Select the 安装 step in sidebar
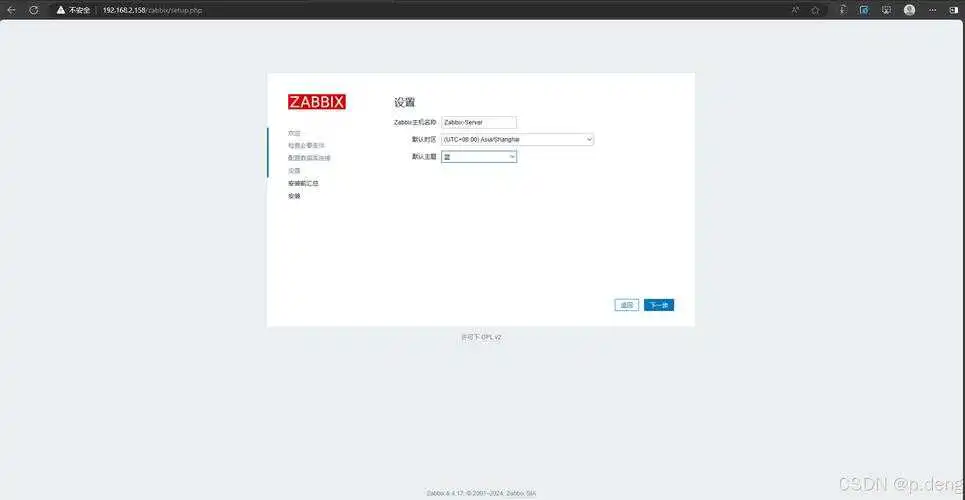 pos(294,196)
